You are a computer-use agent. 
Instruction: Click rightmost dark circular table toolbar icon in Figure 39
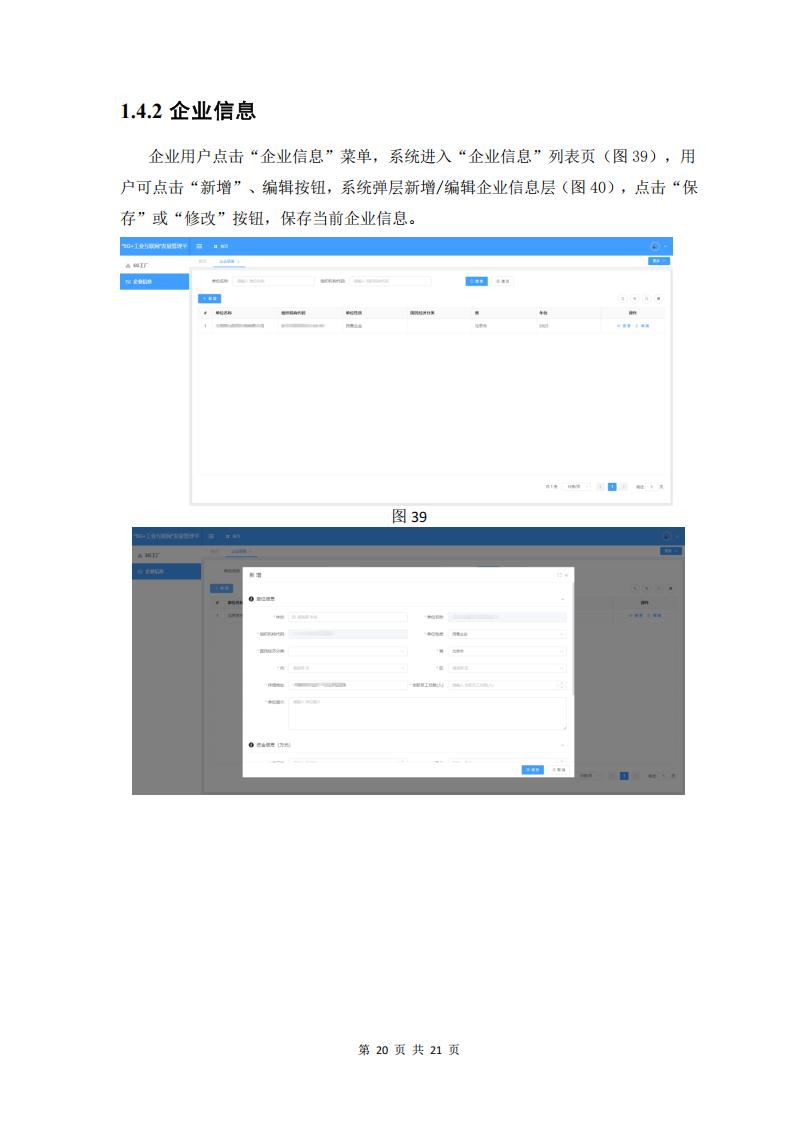(659, 299)
